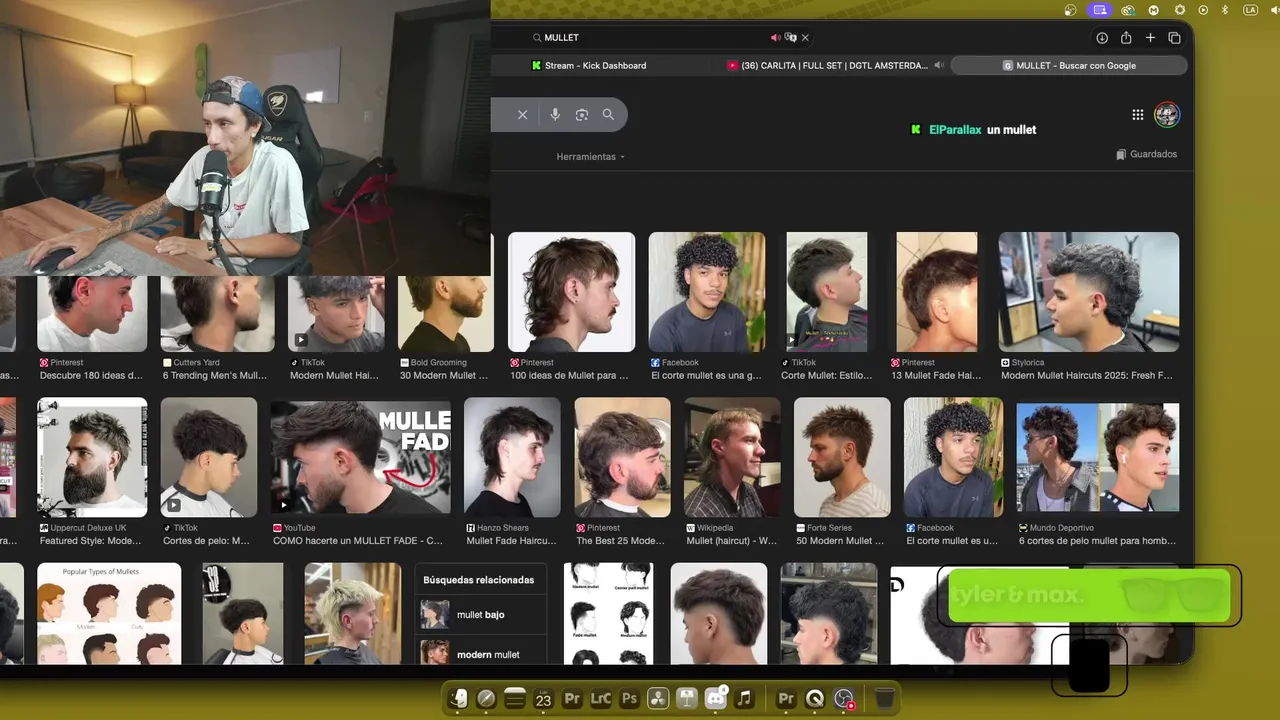Open Calendar showing 23 in Dock

543,699
